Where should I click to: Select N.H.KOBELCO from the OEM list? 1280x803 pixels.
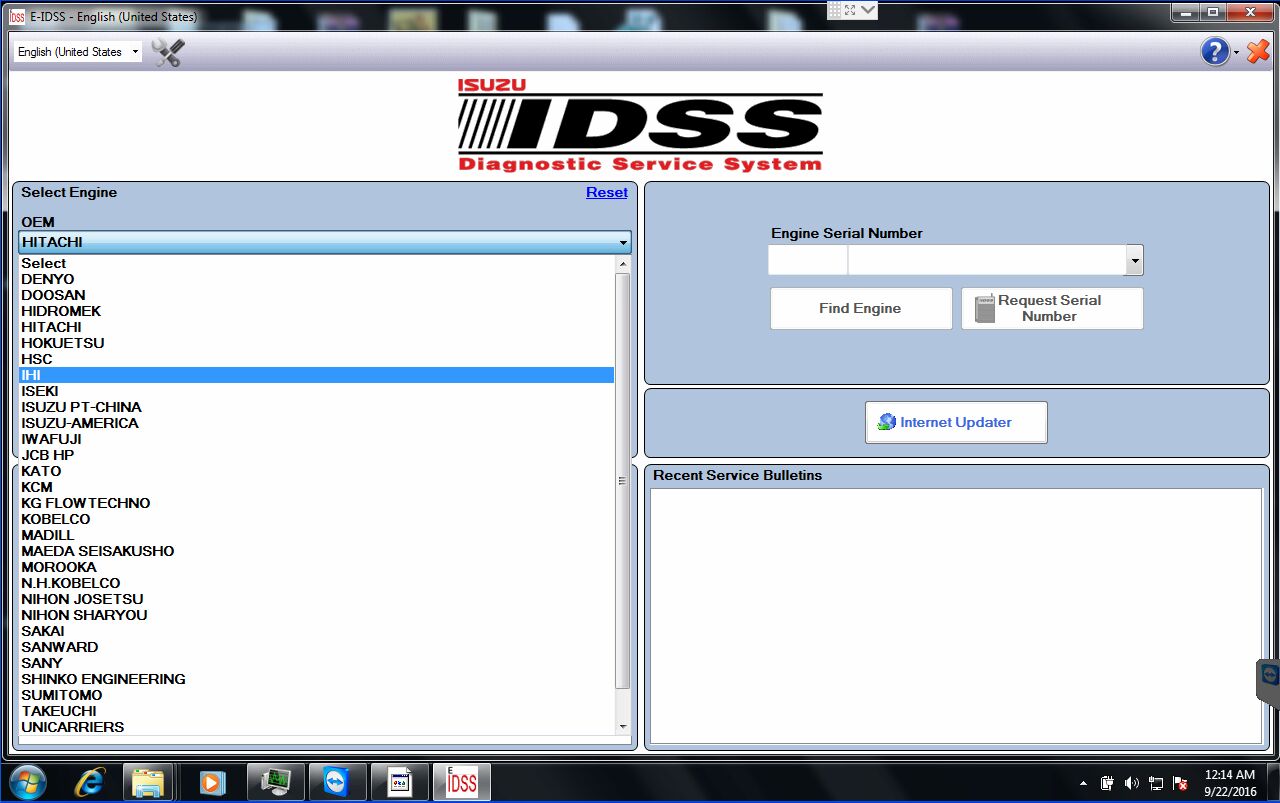pyautogui.click(x=316, y=583)
